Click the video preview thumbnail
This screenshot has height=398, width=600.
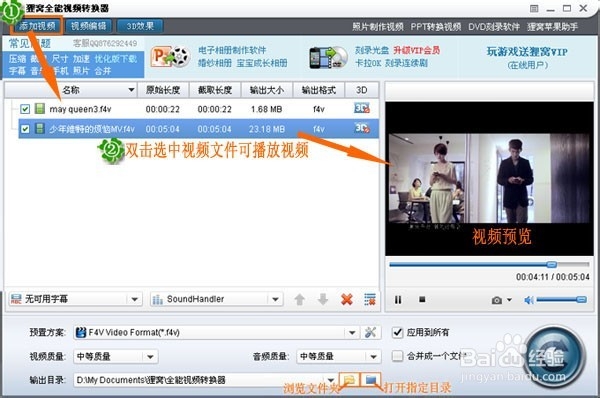point(489,178)
